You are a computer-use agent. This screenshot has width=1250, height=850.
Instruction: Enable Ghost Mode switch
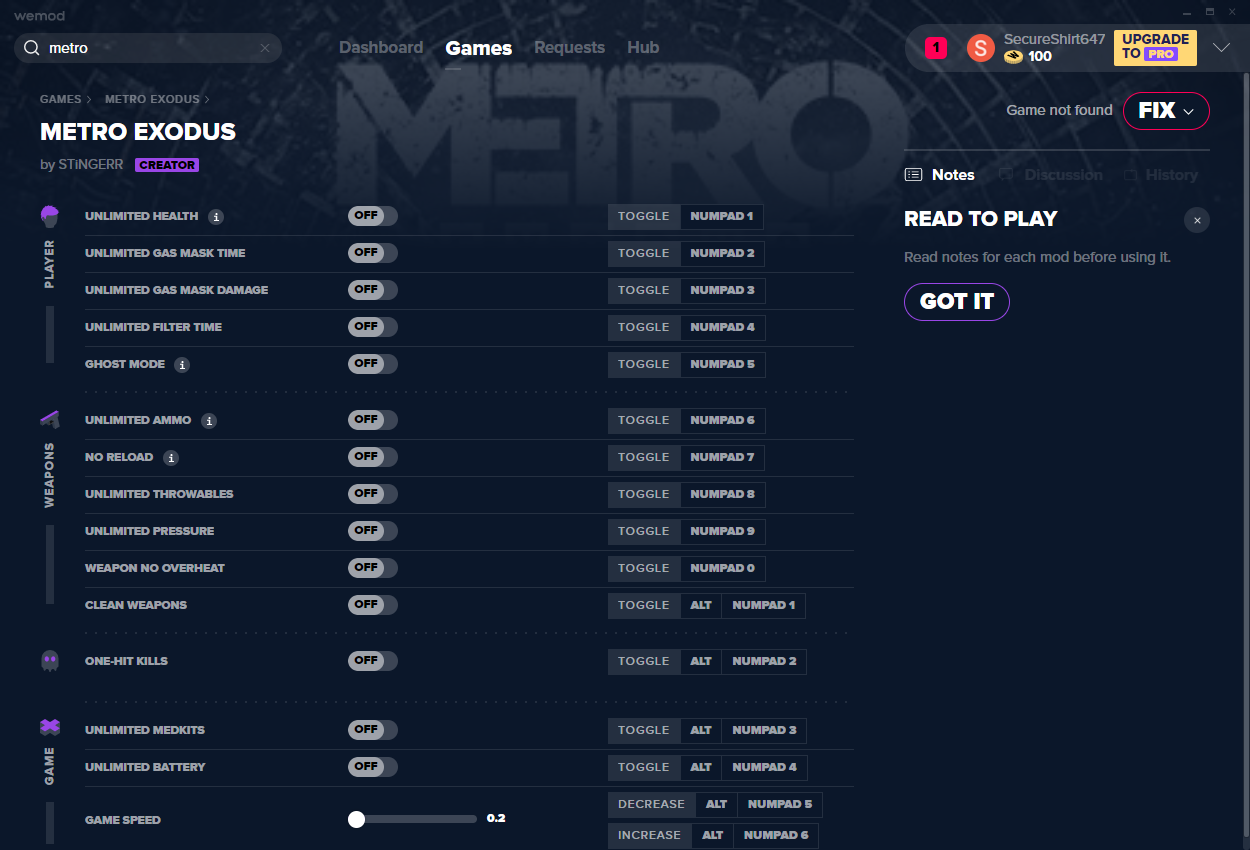coord(373,364)
